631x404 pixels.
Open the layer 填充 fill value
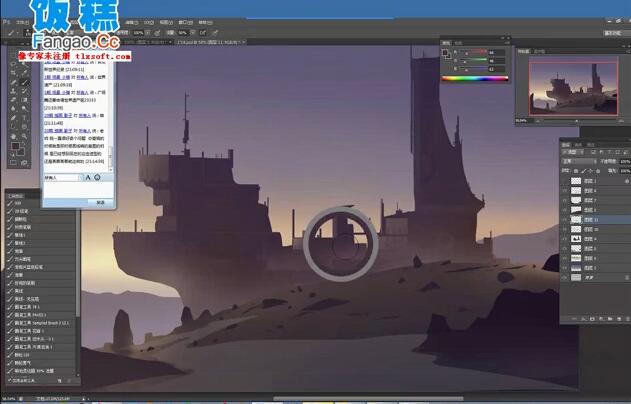(625, 171)
